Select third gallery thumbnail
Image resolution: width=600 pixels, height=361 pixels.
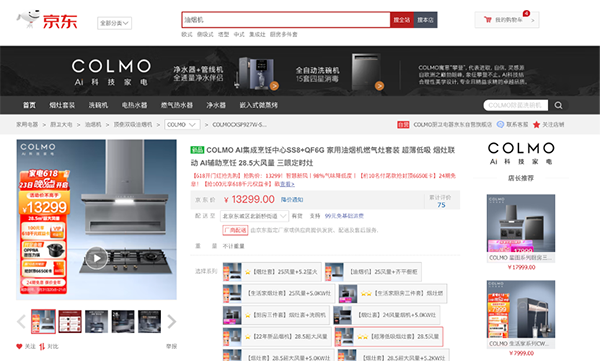coord(96,321)
